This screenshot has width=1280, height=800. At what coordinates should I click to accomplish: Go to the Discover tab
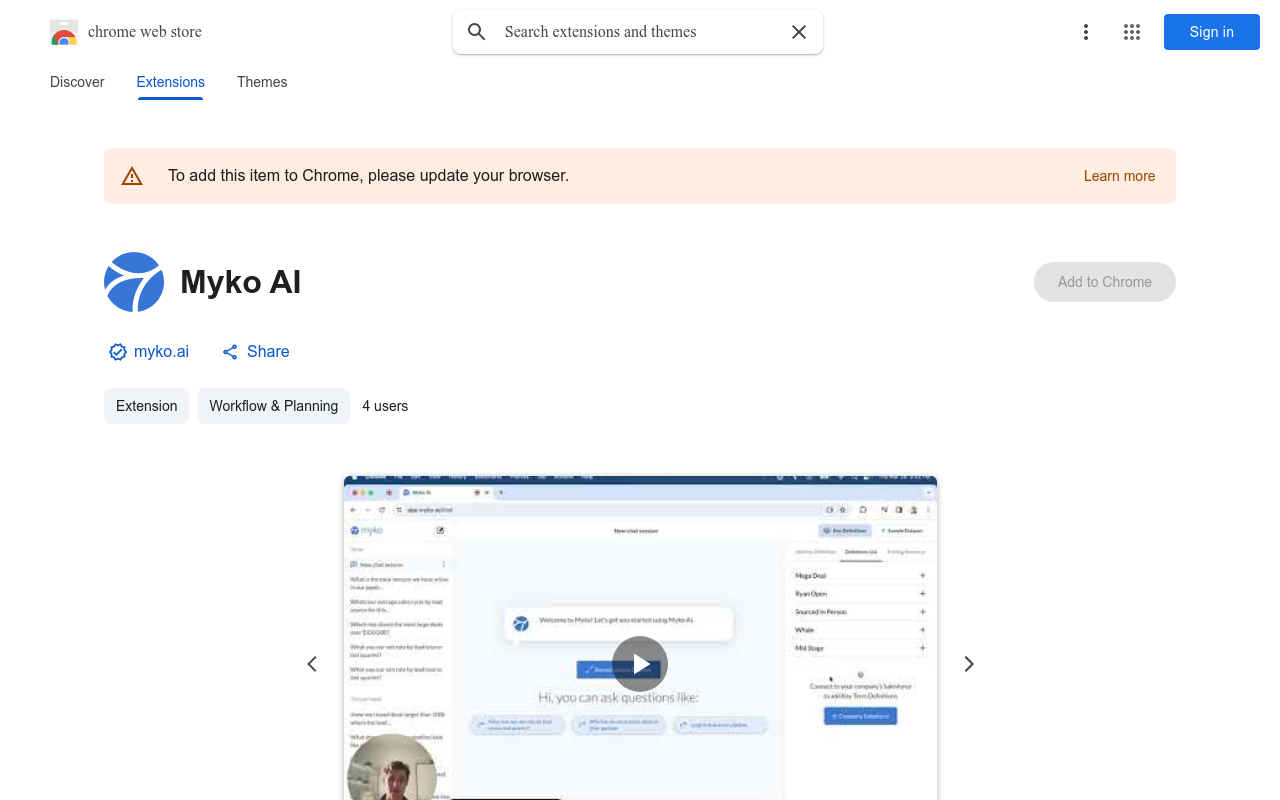click(x=77, y=82)
